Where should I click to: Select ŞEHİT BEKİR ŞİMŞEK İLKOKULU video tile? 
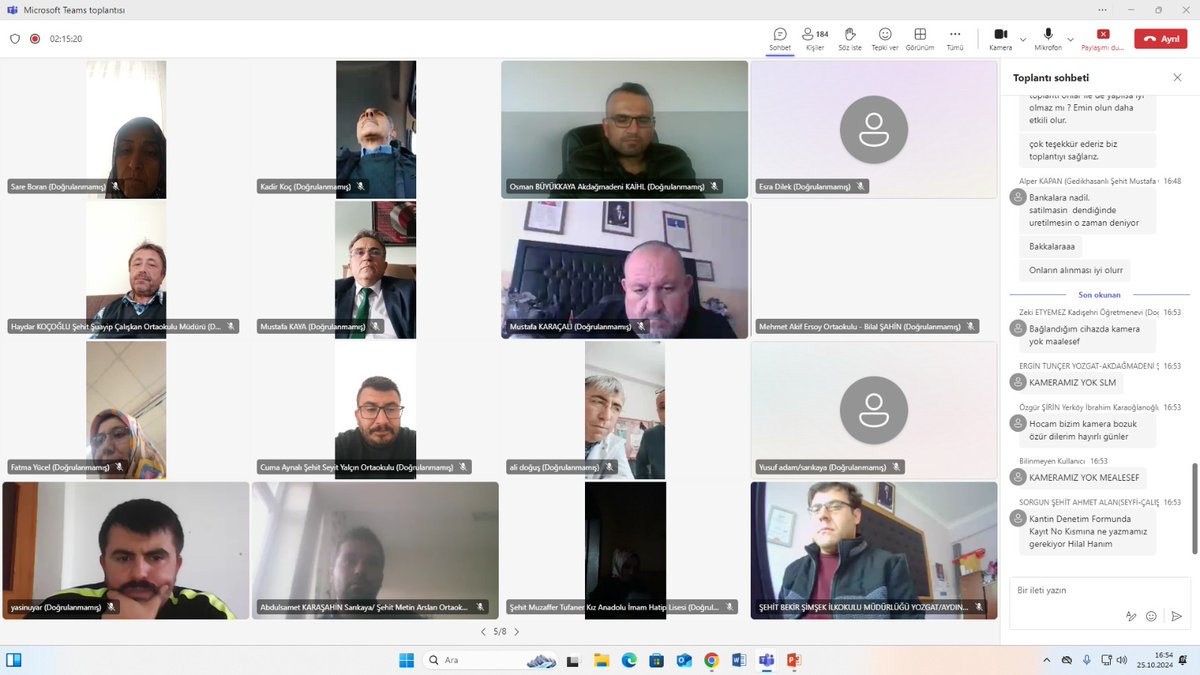pyautogui.click(x=874, y=550)
